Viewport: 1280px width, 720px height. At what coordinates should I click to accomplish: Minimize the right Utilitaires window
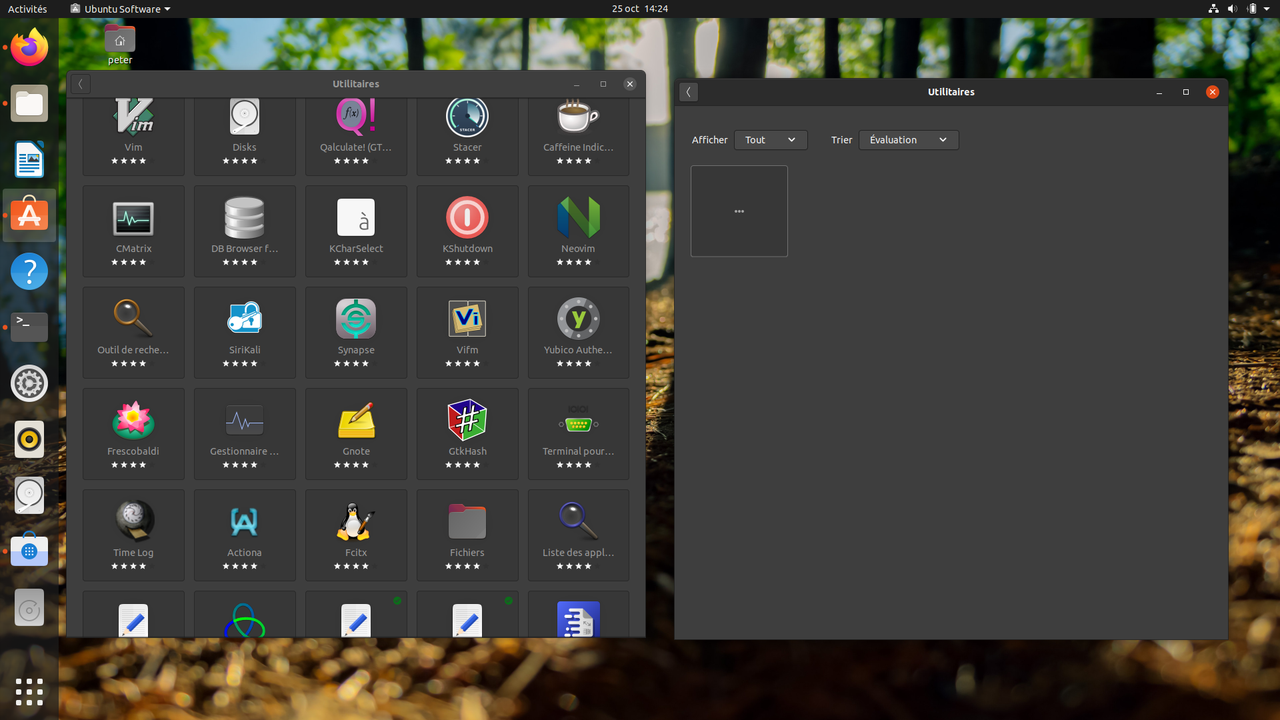click(1159, 92)
